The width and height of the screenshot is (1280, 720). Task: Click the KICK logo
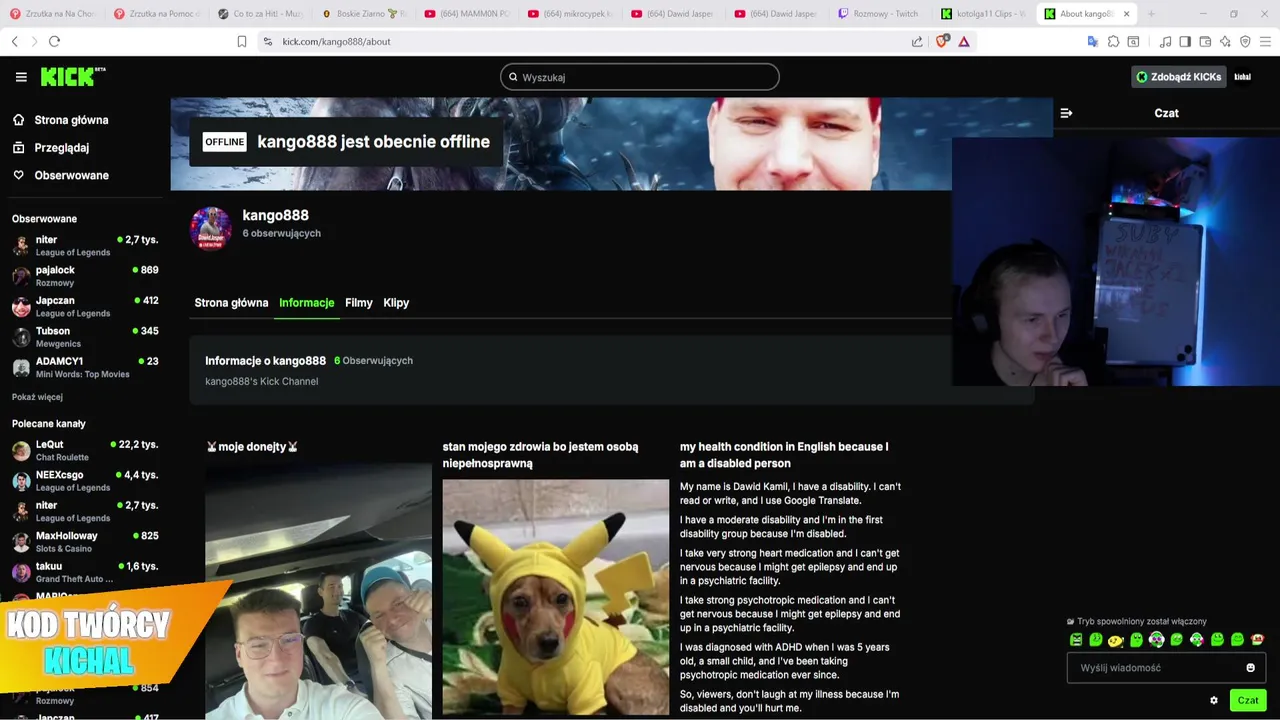pyautogui.click(x=73, y=77)
